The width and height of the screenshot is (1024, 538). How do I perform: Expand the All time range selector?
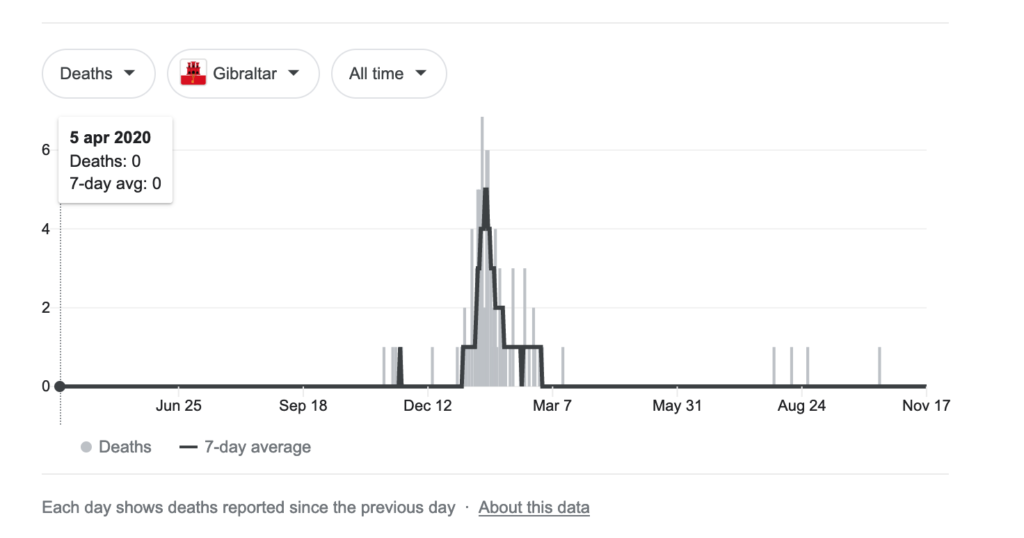point(388,74)
